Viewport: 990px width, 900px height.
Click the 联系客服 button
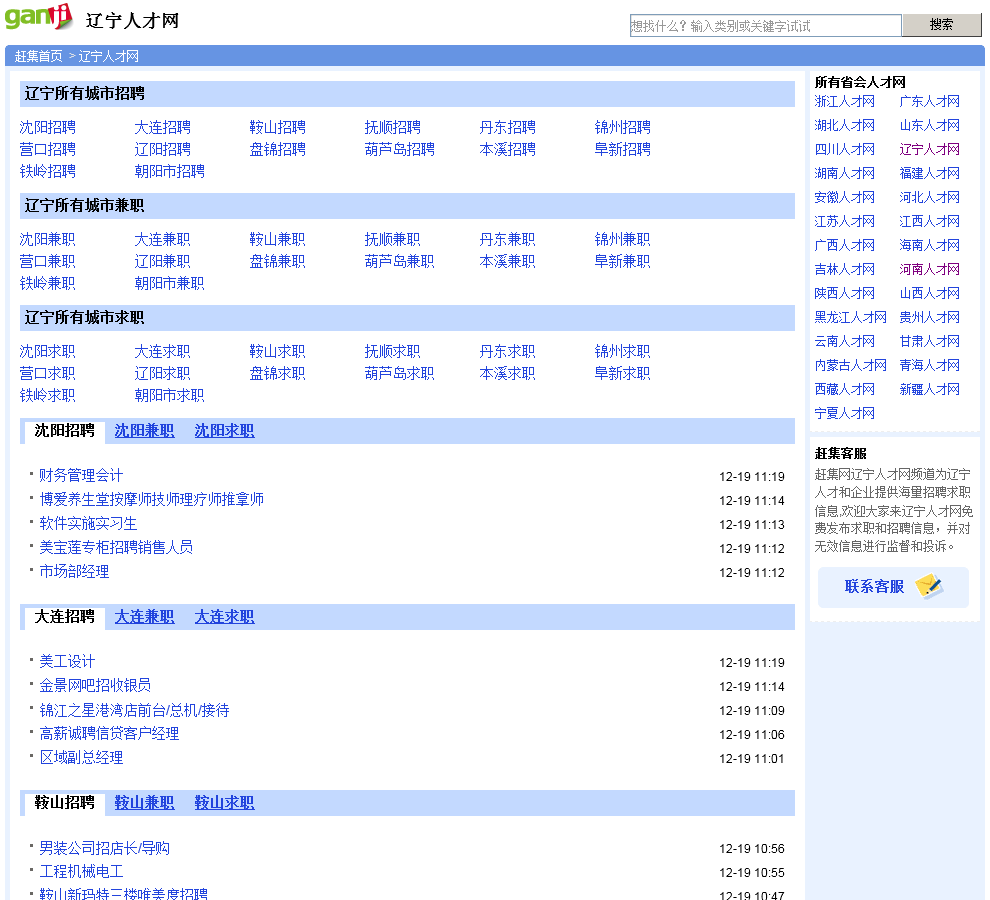coord(893,587)
